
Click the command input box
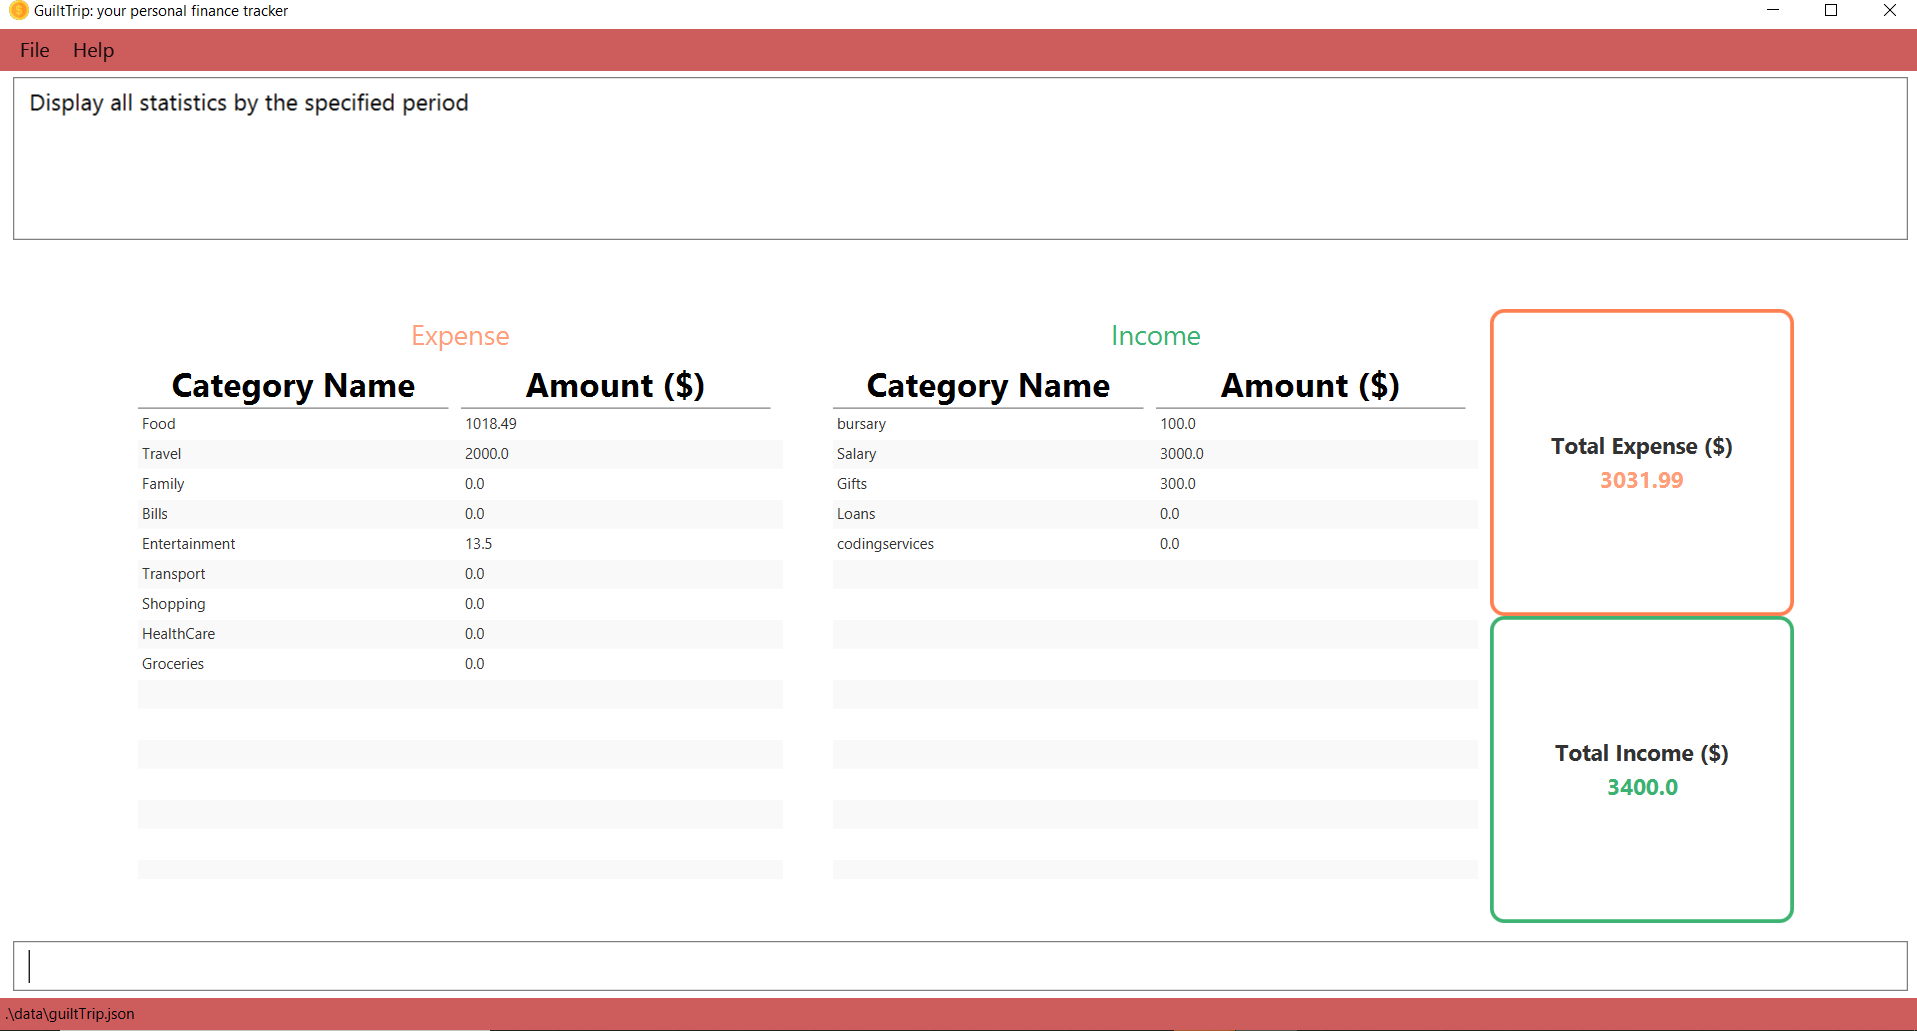click(960, 966)
